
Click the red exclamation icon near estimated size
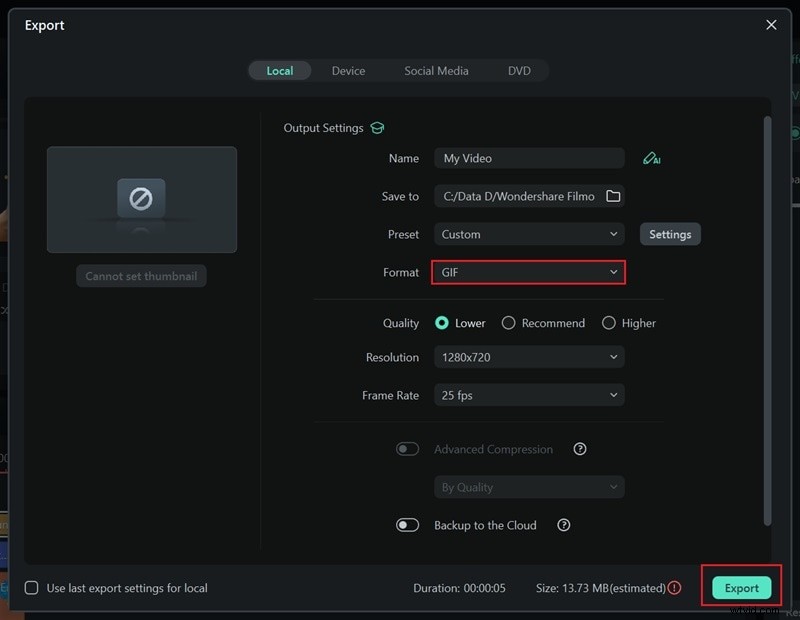pyautogui.click(x=672, y=588)
